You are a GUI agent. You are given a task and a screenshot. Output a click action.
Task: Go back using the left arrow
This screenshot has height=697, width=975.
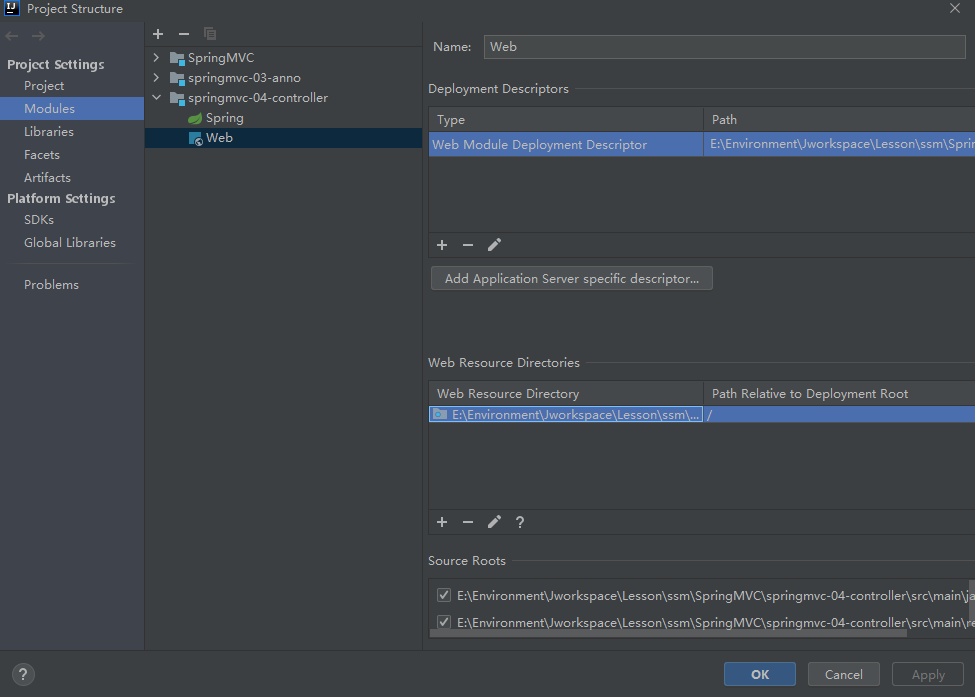pos(12,36)
